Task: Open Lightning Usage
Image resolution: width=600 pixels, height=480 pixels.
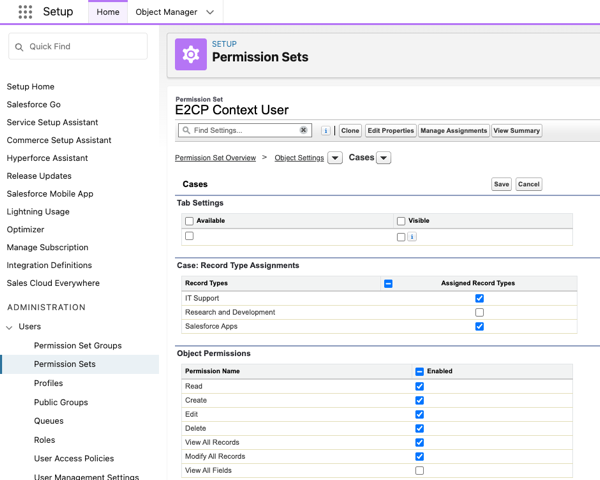Action: [x=38, y=212]
